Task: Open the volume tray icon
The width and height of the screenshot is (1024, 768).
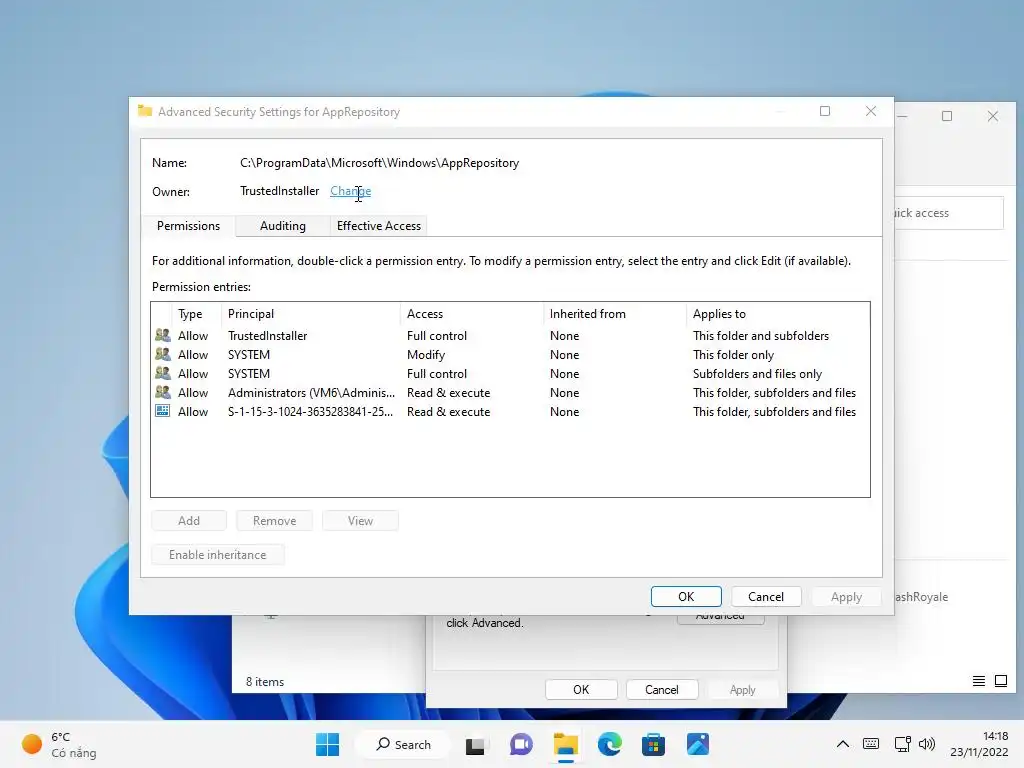Action: (x=926, y=744)
